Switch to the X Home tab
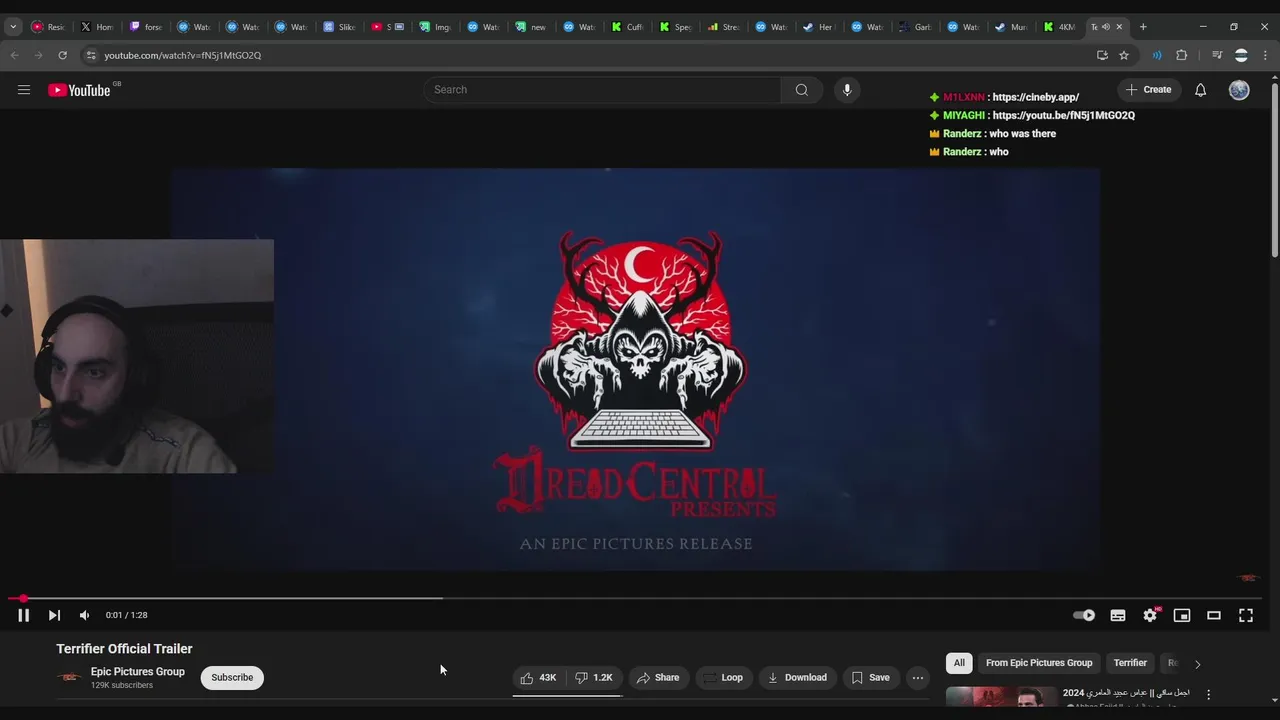Screen dimensions: 1280x720 97,27
